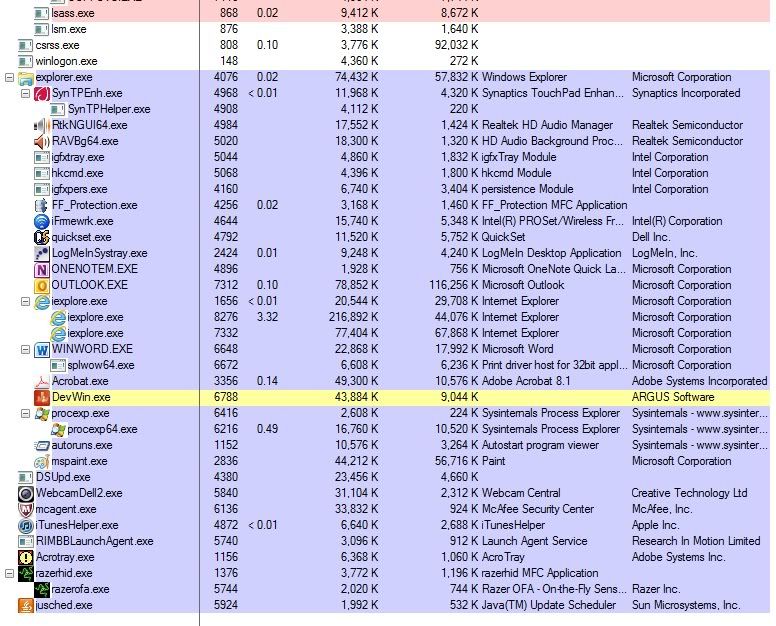The image size is (776, 626).
Task: Collapse the iexplore.exe 1656 subtree
Action: pos(25,301)
